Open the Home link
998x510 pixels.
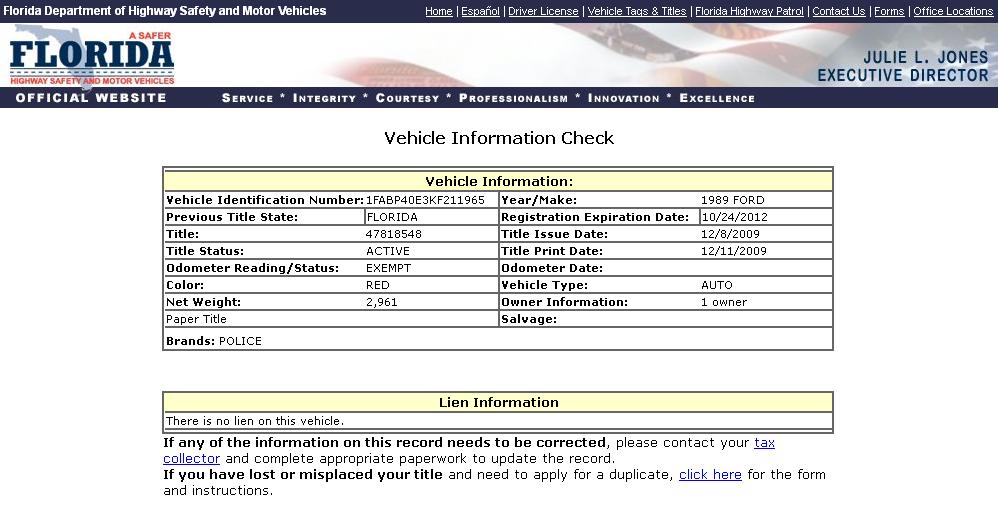[x=438, y=11]
